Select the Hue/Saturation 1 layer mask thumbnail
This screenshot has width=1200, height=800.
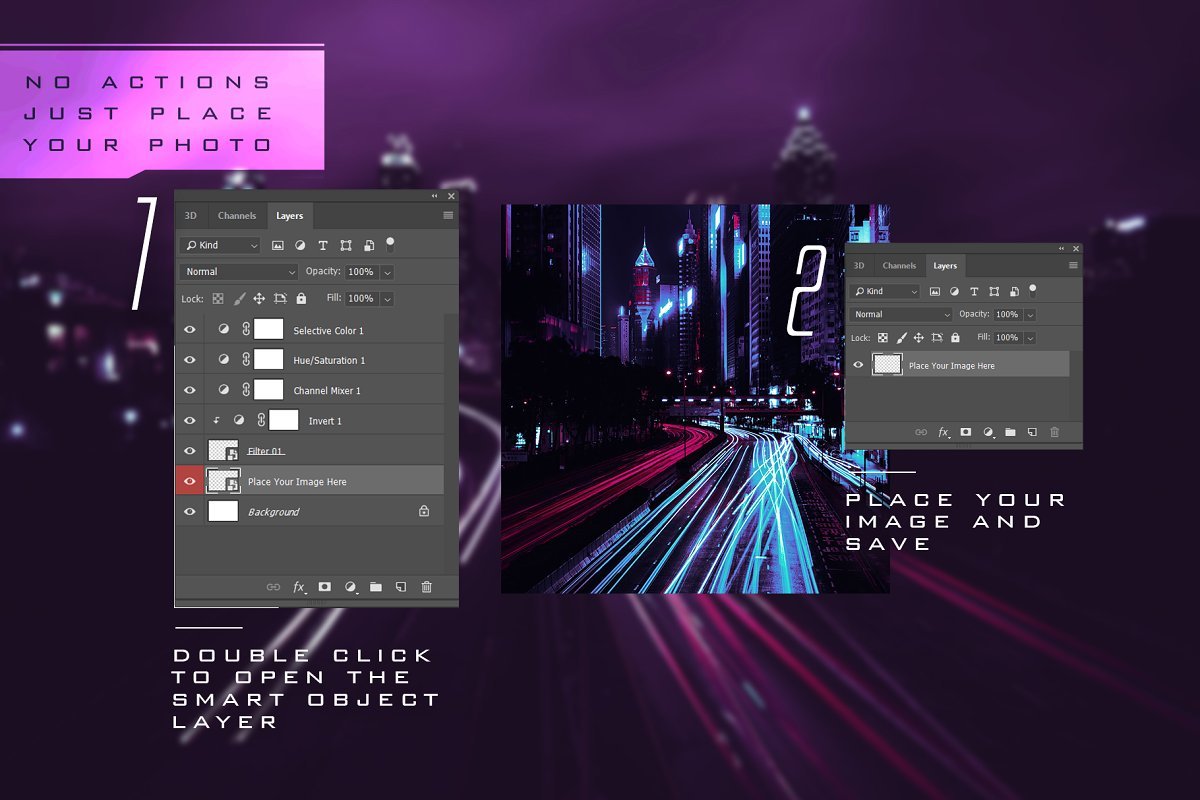(x=268, y=360)
